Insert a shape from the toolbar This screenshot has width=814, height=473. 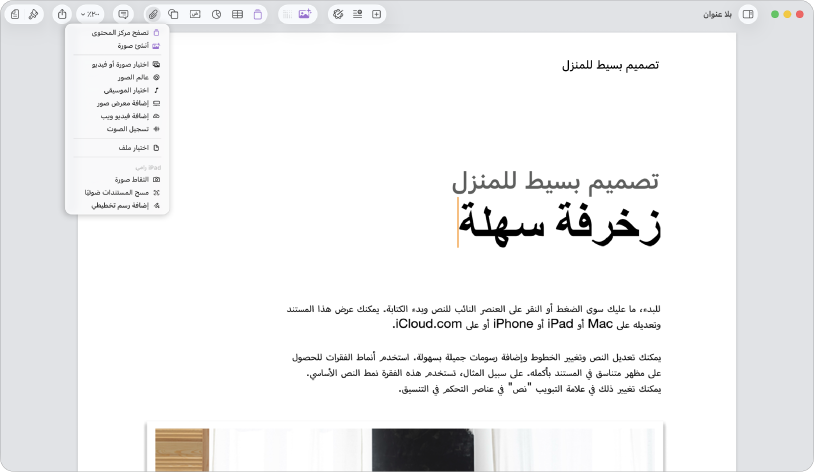[173, 15]
